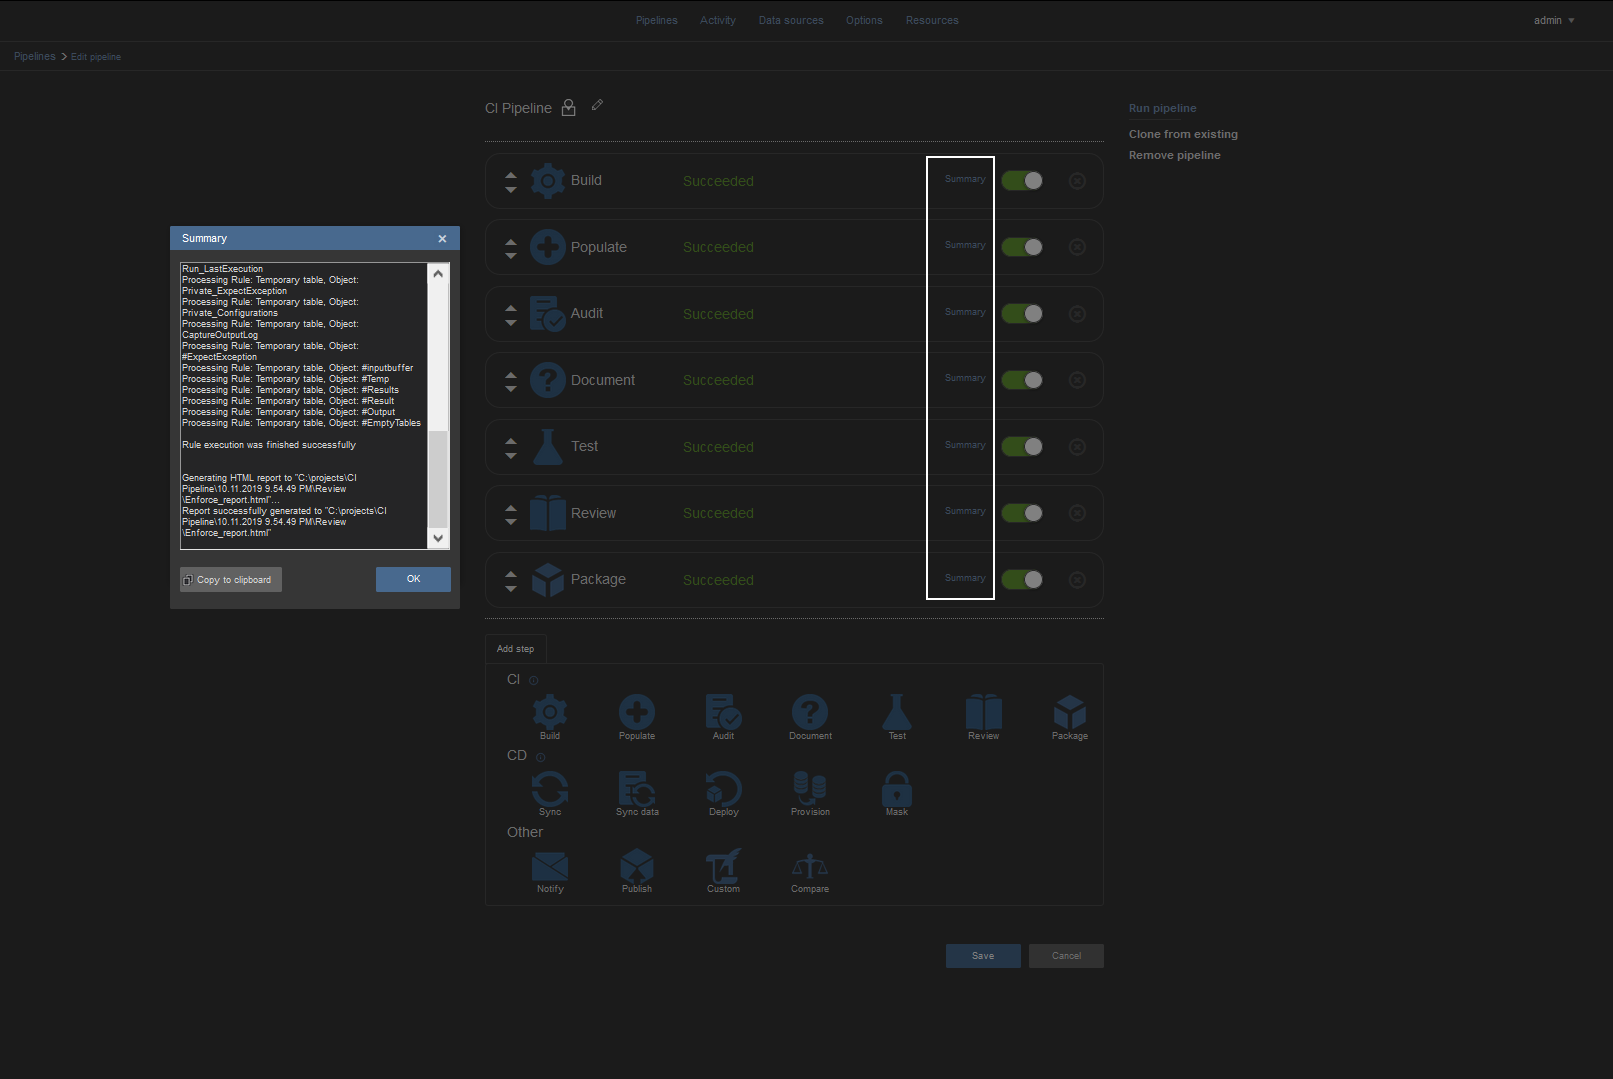Open the Options menu
Screen dimensions: 1613x1079
tap(864, 20)
